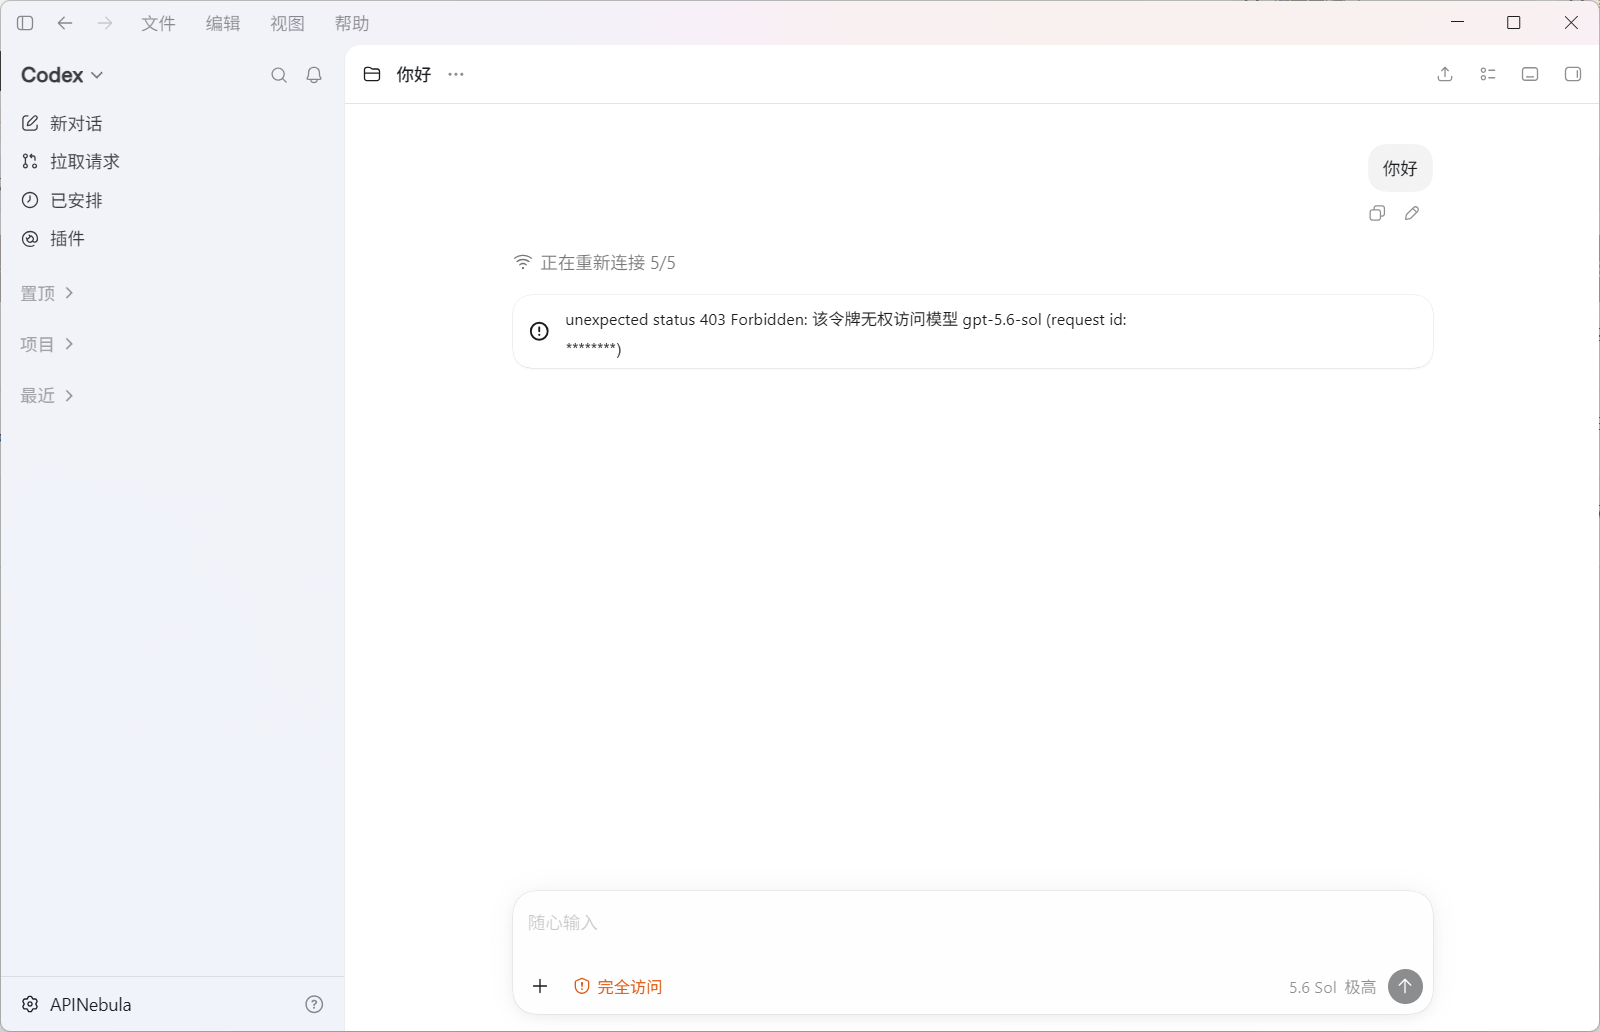Open 拉取请求 in the sidebar
The image size is (1600, 1032).
click(71, 161)
